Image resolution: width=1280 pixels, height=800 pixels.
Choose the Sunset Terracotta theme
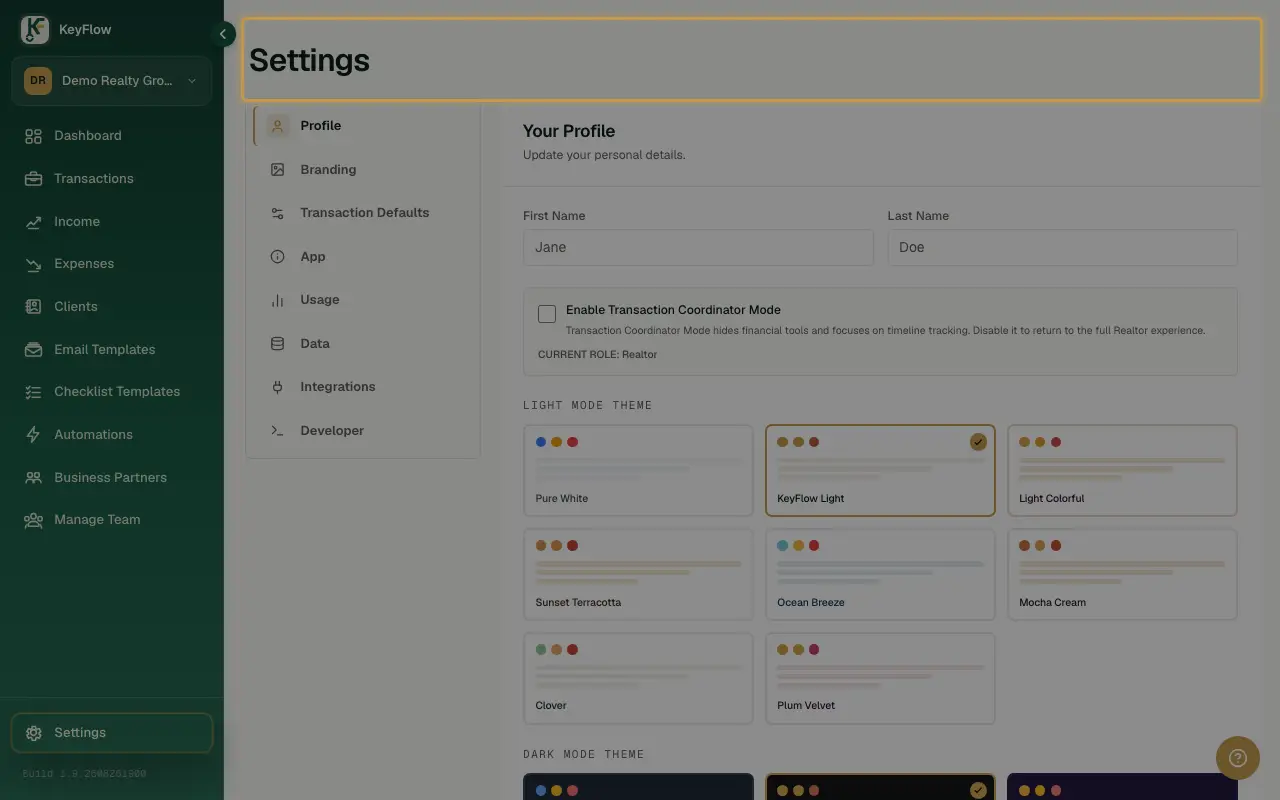click(638, 574)
